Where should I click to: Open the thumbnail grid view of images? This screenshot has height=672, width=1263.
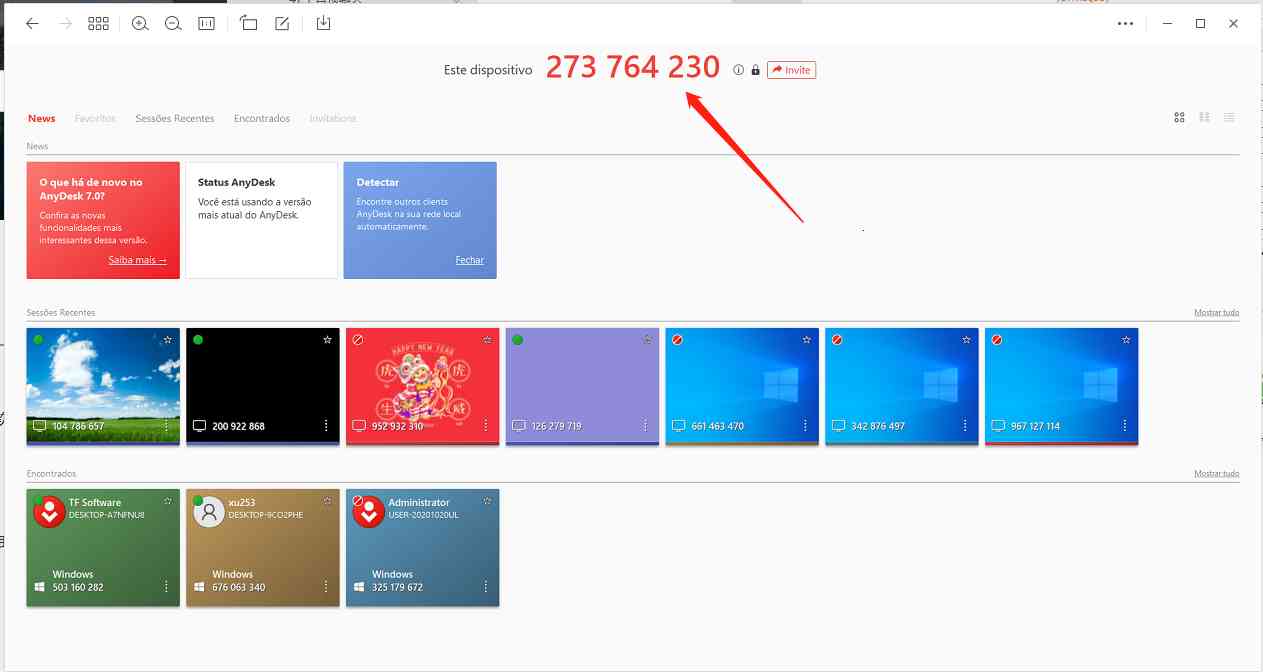pos(98,23)
